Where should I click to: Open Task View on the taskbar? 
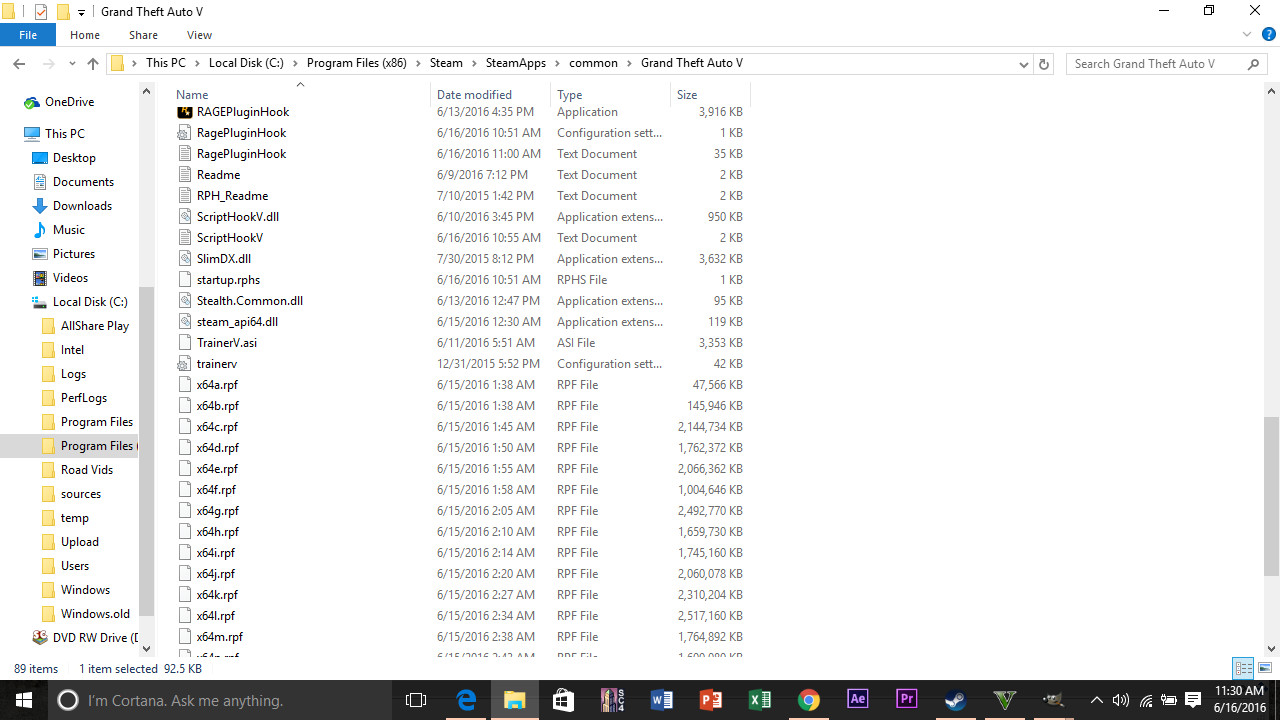416,700
